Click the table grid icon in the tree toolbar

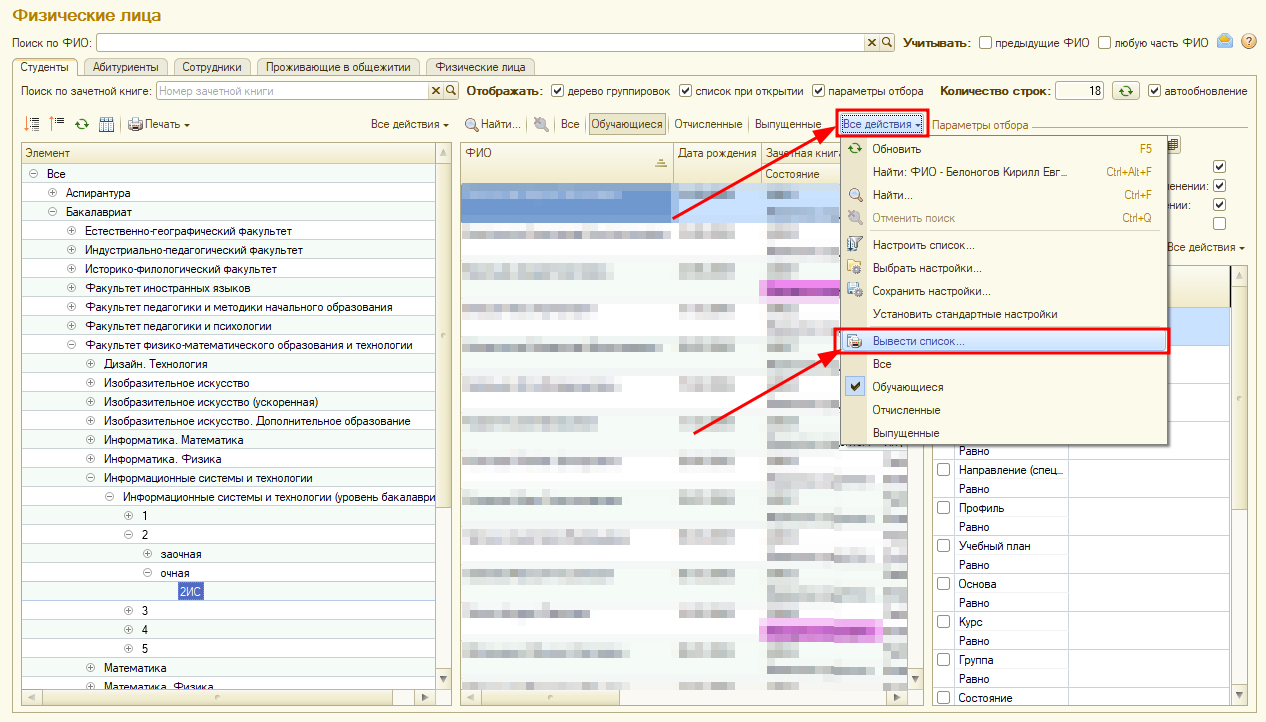106,124
